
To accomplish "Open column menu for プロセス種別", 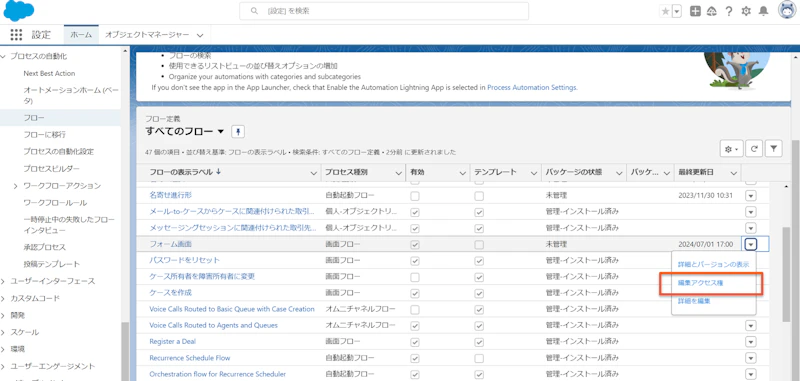I will pyautogui.click(x=398, y=173).
